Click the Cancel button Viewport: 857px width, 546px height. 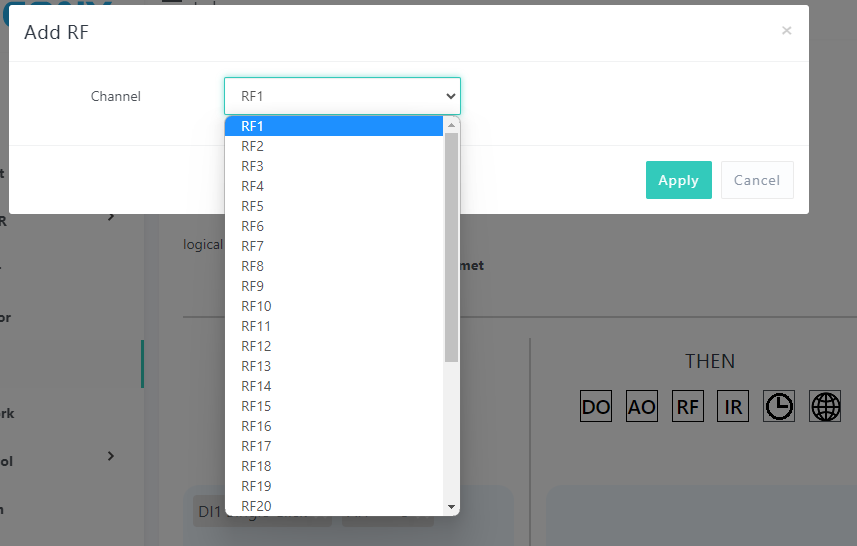click(756, 180)
